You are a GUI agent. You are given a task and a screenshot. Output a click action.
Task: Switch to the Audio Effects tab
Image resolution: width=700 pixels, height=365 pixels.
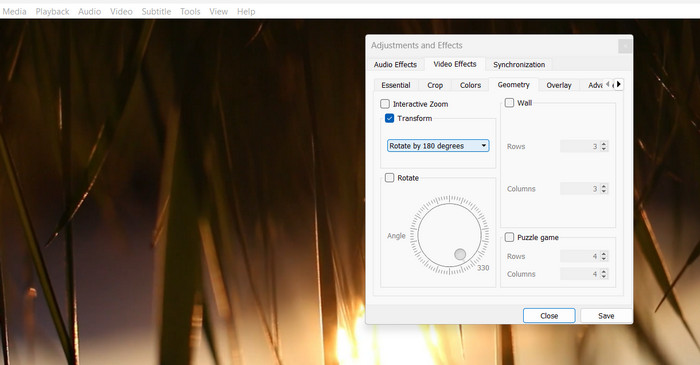coord(395,65)
